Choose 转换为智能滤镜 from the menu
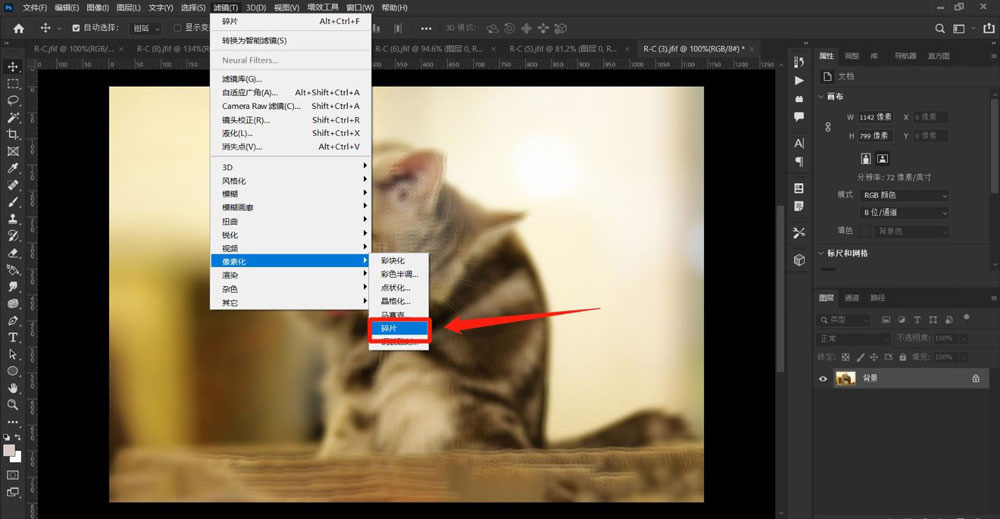The width and height of the screenshot is (1000, 519). [254, 41]
